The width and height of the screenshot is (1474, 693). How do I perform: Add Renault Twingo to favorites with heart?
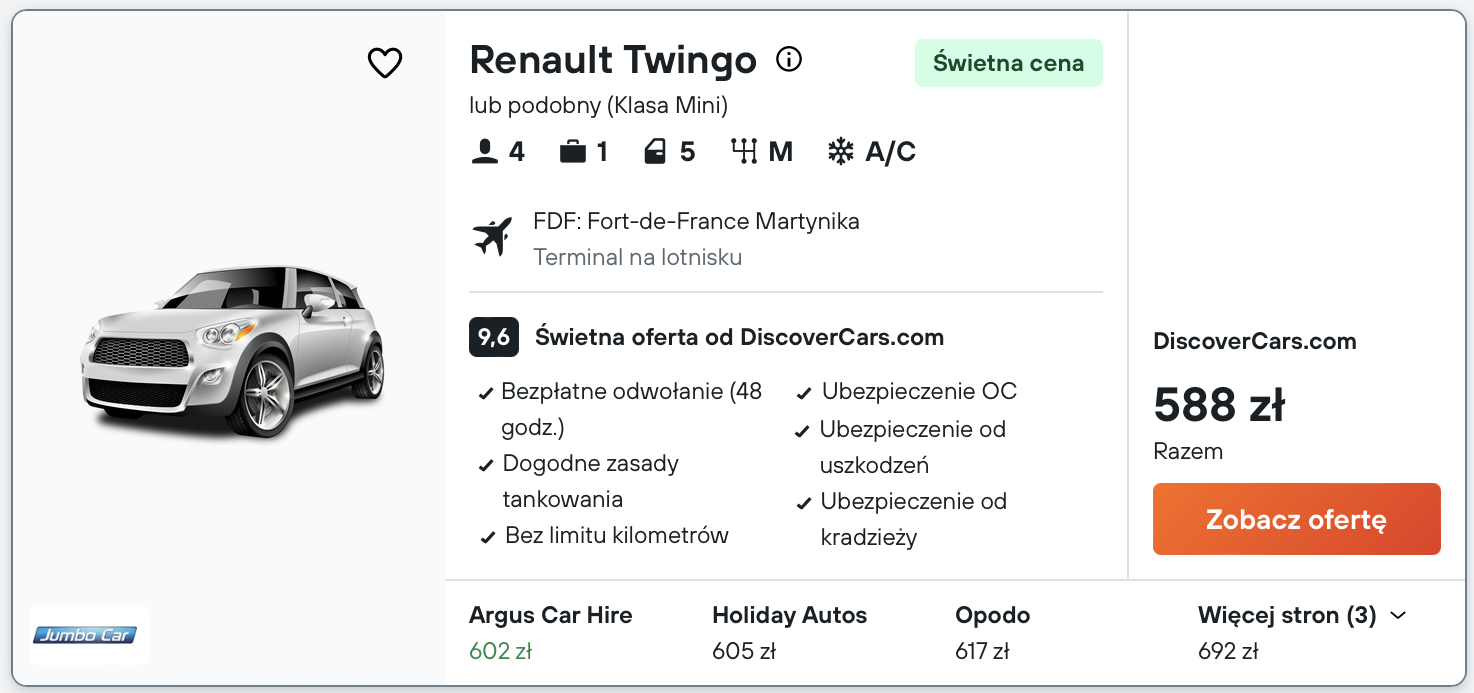click(385, 63)
